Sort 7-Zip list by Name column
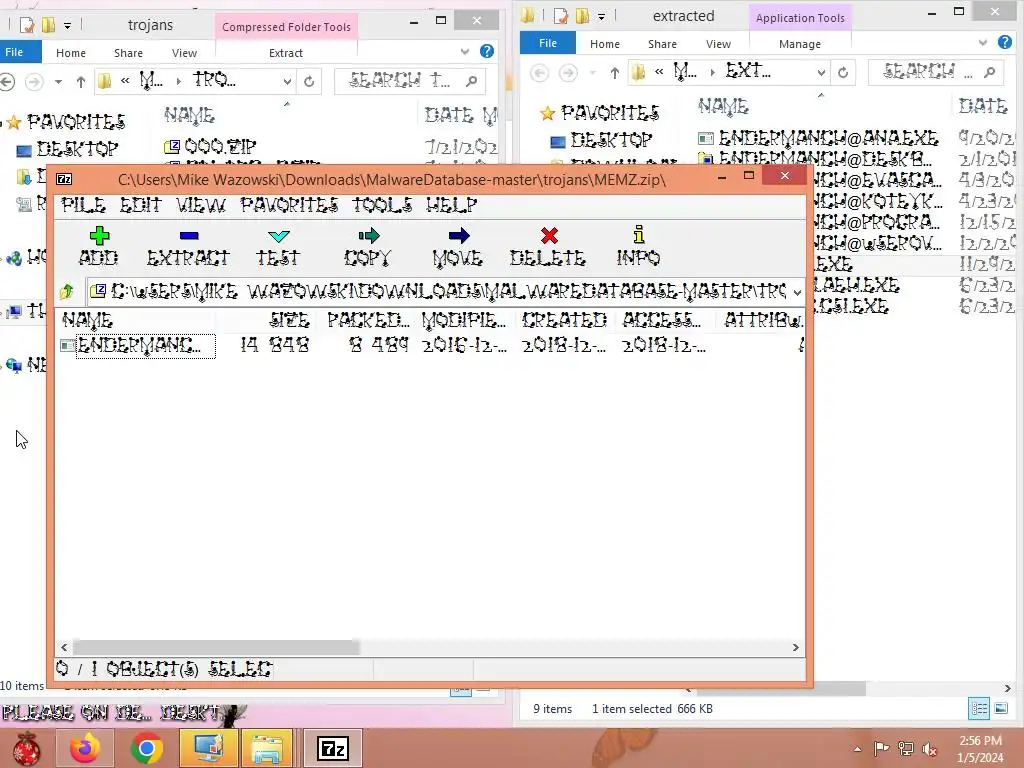Screen dimensions: 1024x768 [x=137, y=320]
